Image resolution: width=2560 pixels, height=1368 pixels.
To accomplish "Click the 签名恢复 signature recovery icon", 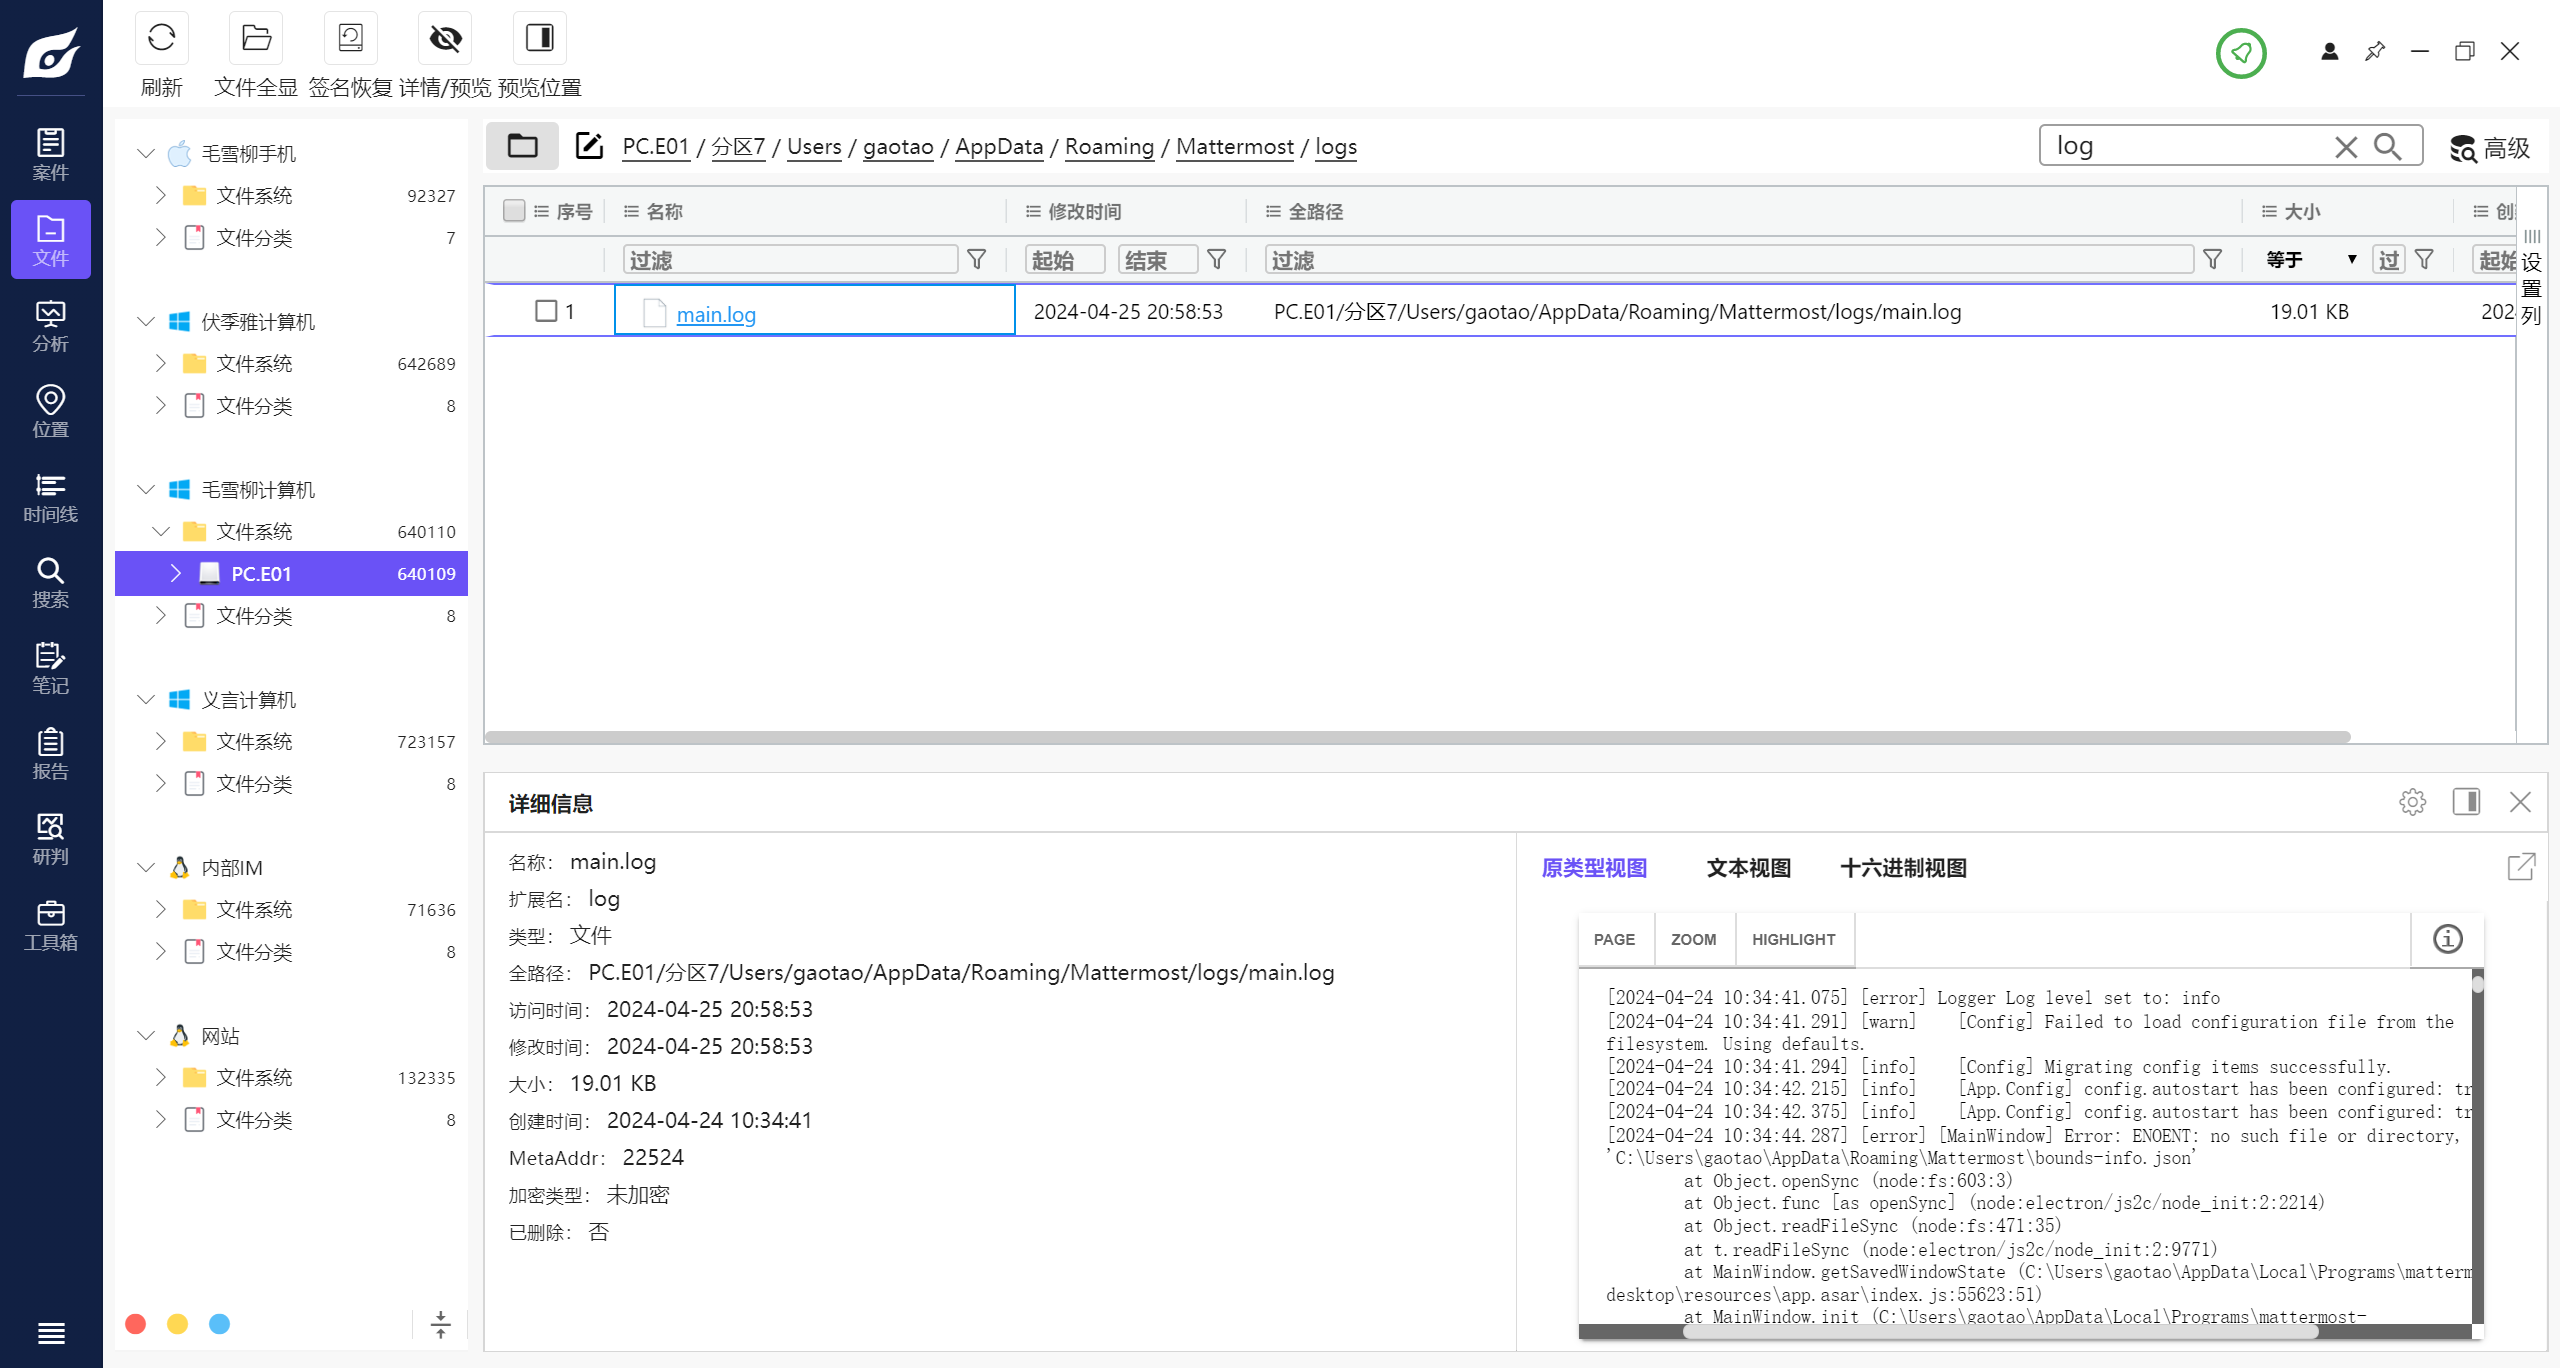I will (350, 39).
